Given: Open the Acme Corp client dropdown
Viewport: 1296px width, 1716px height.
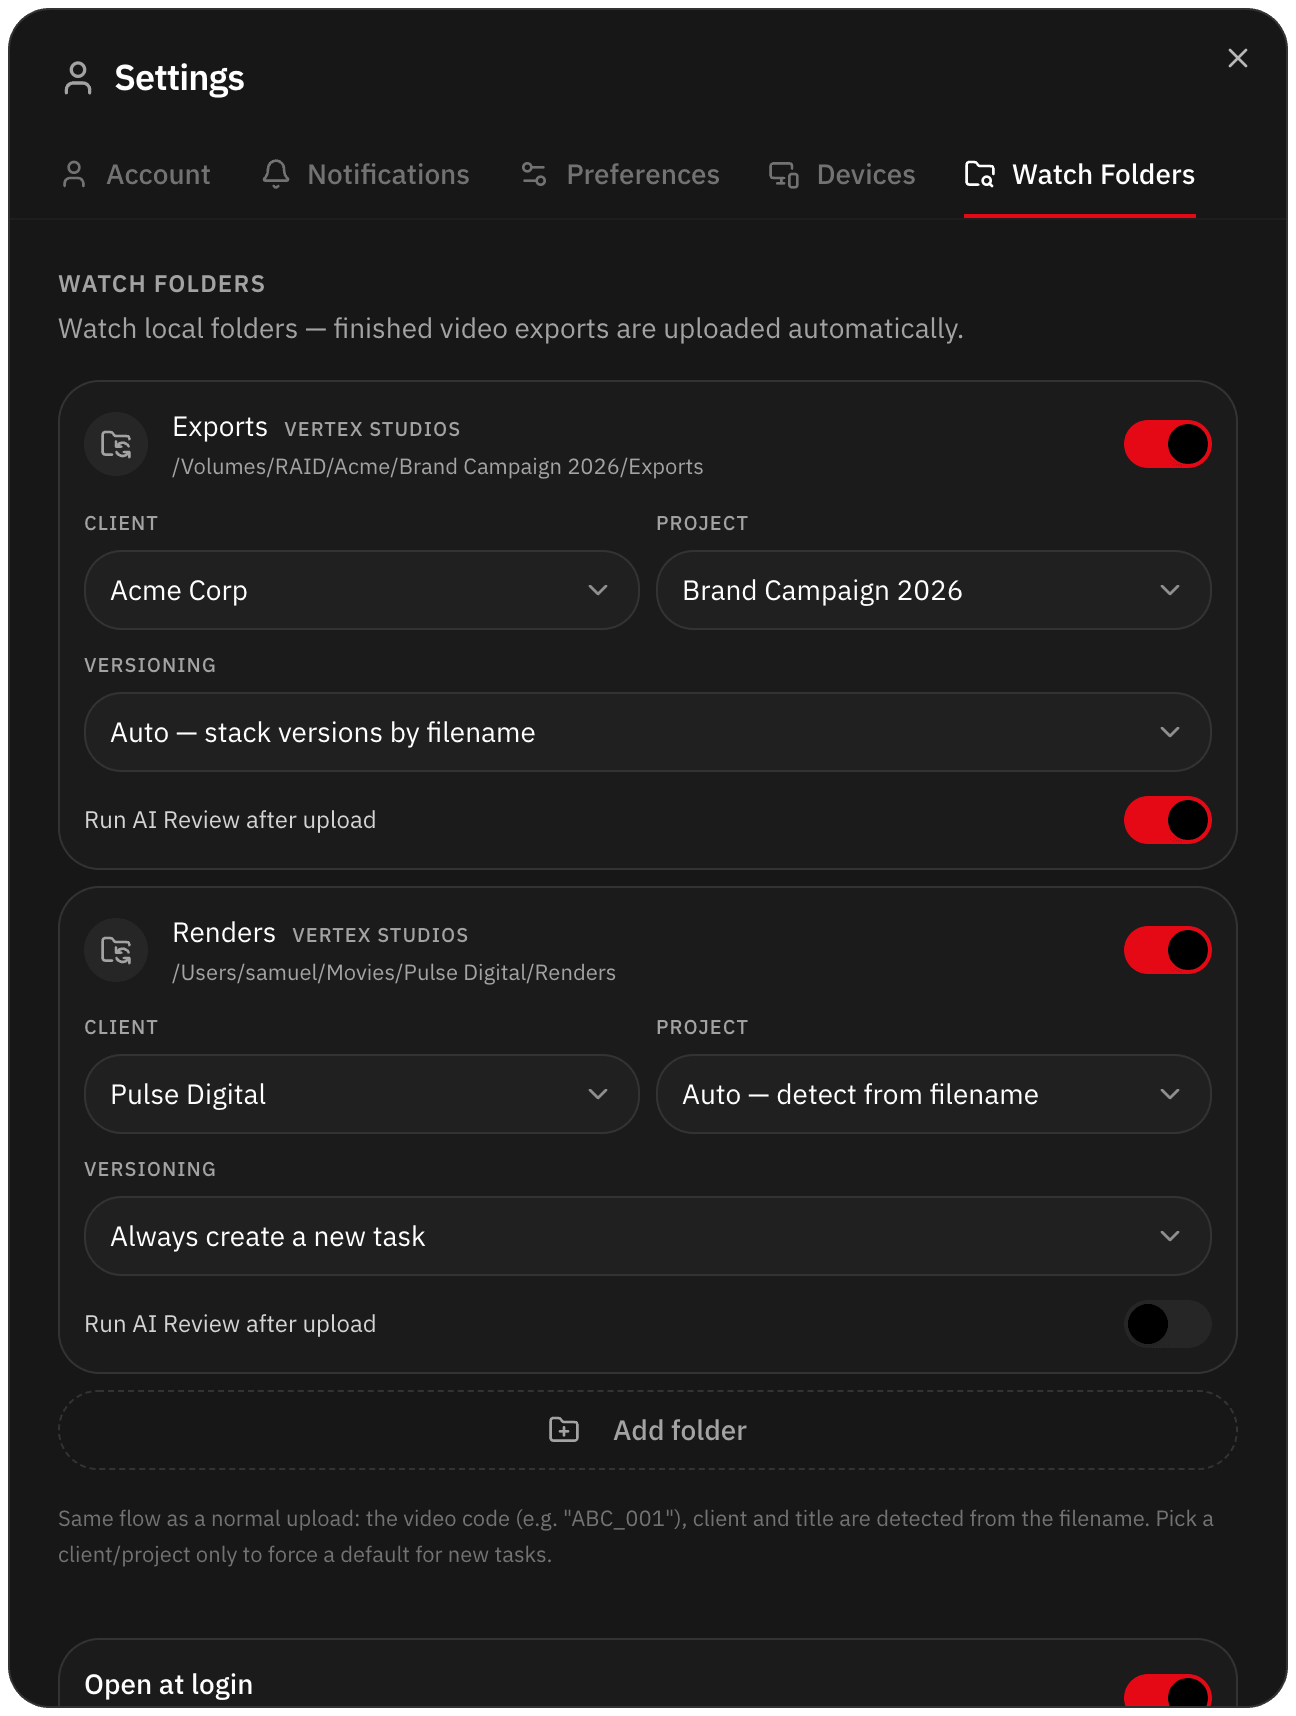Looking at the screenshot, I should click(x=362, y=590).
